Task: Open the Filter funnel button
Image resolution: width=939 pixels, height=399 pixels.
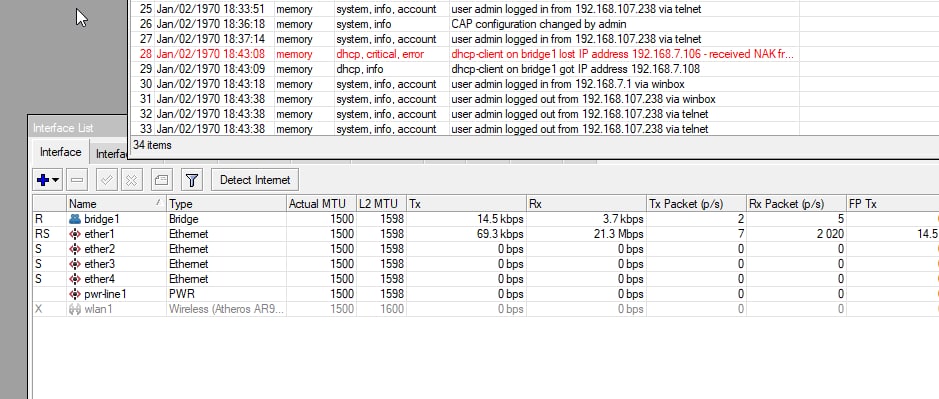Action: [192, 180]
